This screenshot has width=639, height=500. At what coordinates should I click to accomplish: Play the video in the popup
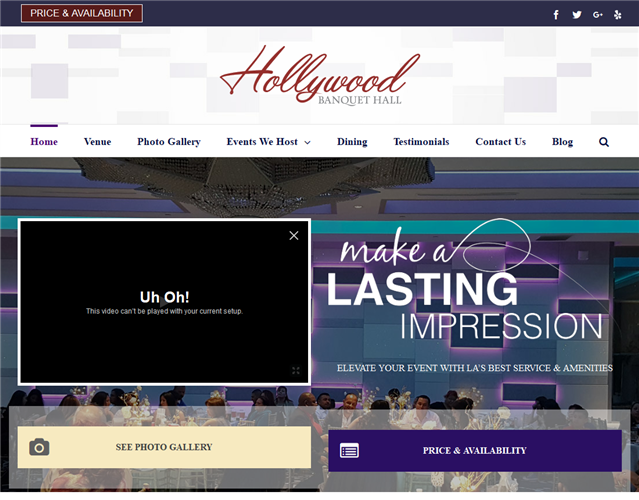tap(164, 302)
